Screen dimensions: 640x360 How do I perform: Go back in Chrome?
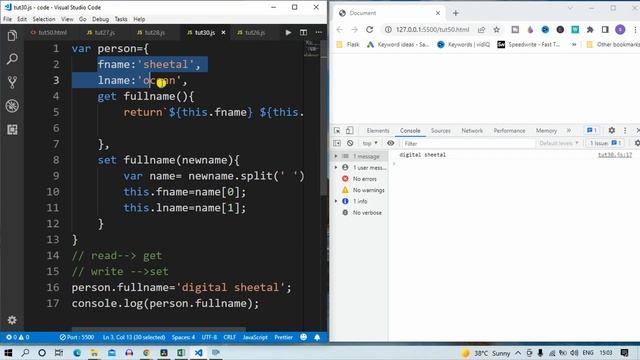340,29
